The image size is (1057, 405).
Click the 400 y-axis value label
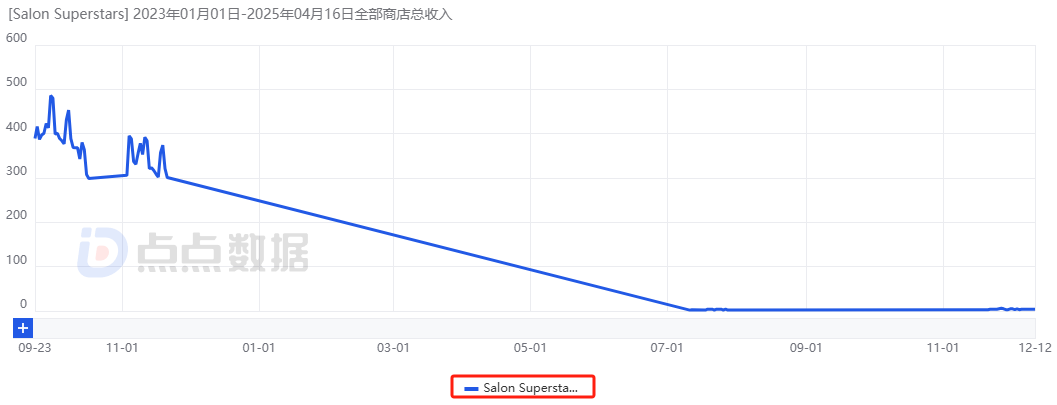tap(16, 127)
